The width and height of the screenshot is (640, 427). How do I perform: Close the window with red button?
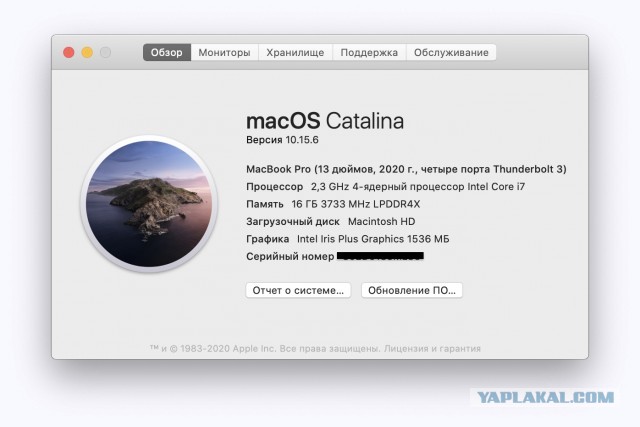pos(69,53)
